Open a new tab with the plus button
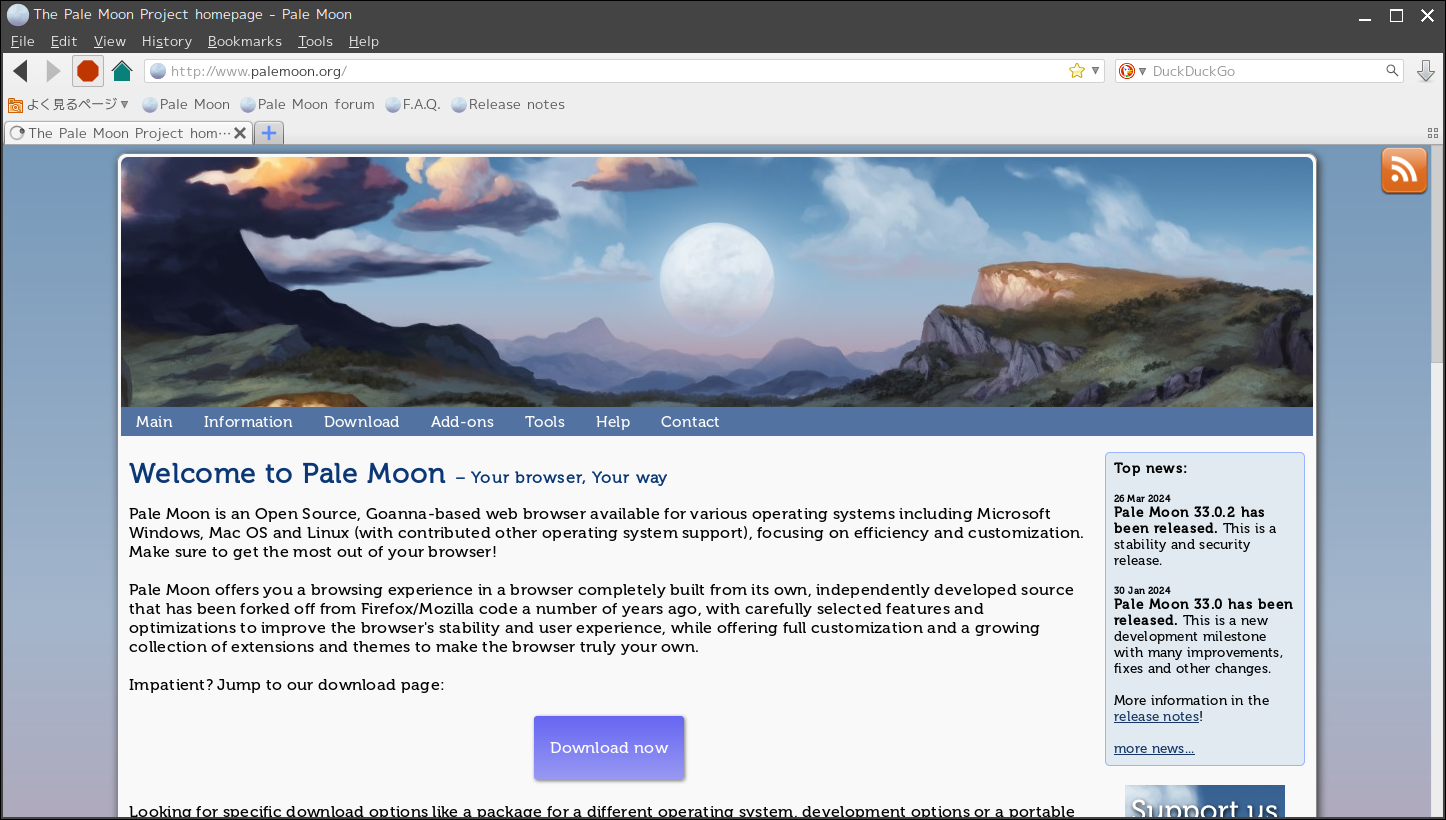Viewport: 1446px width, 820px height. [x=269, y=133]
